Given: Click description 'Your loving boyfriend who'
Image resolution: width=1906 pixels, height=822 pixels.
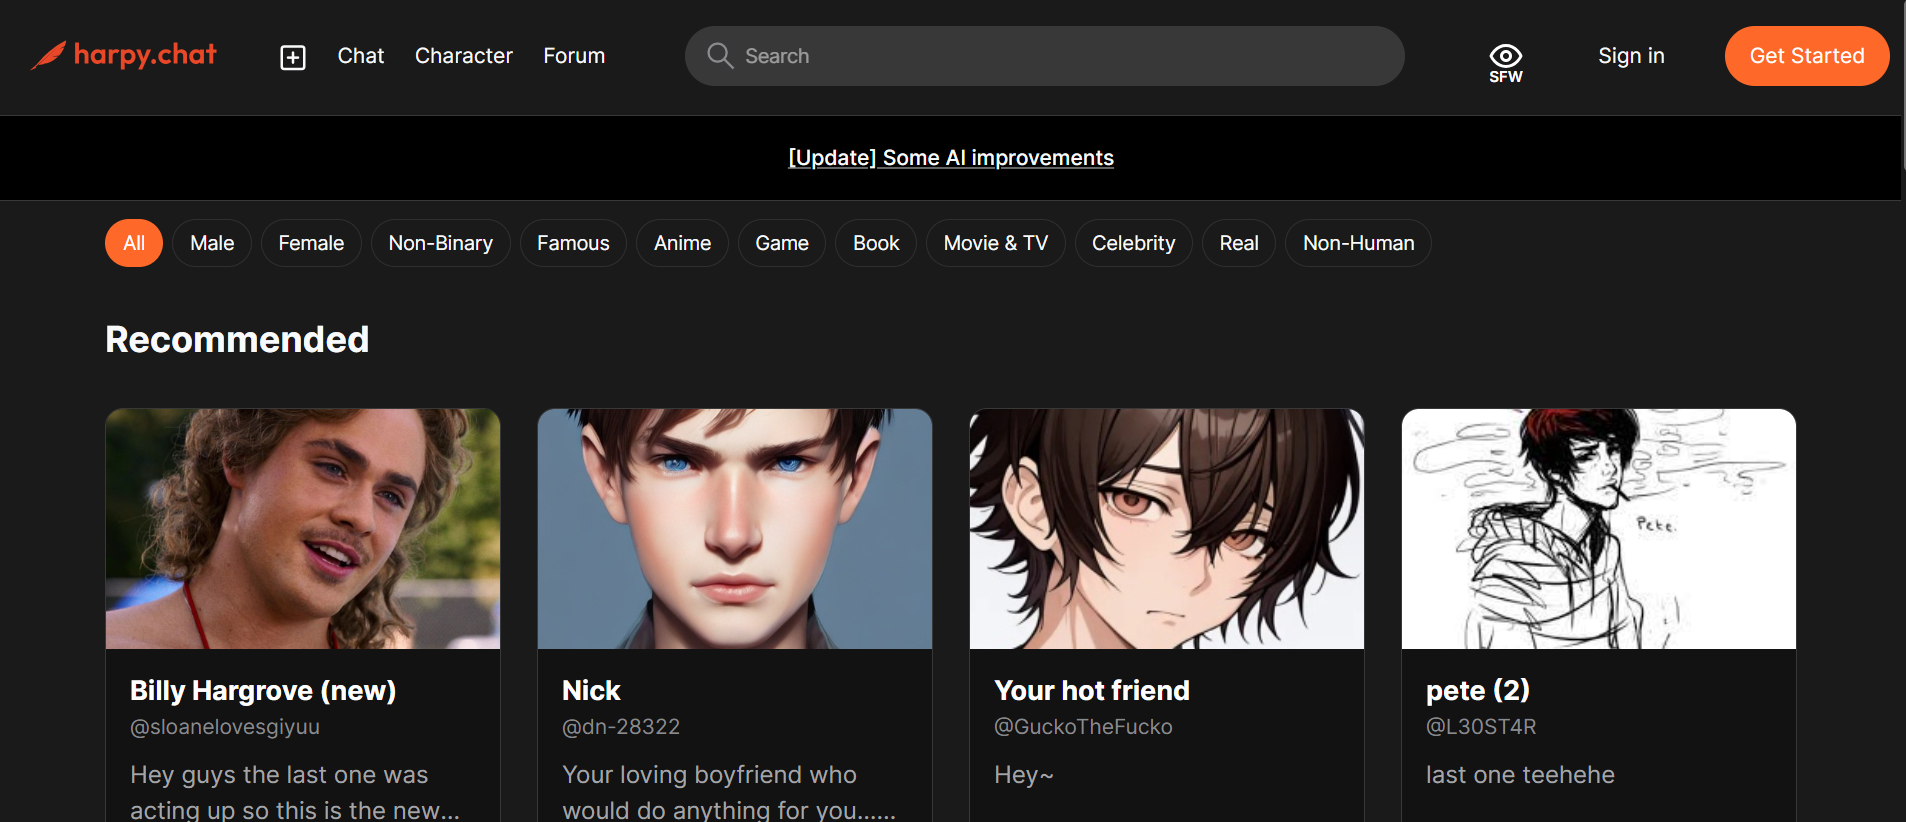Looking at the screenshot, I should [x=709, y=775].
